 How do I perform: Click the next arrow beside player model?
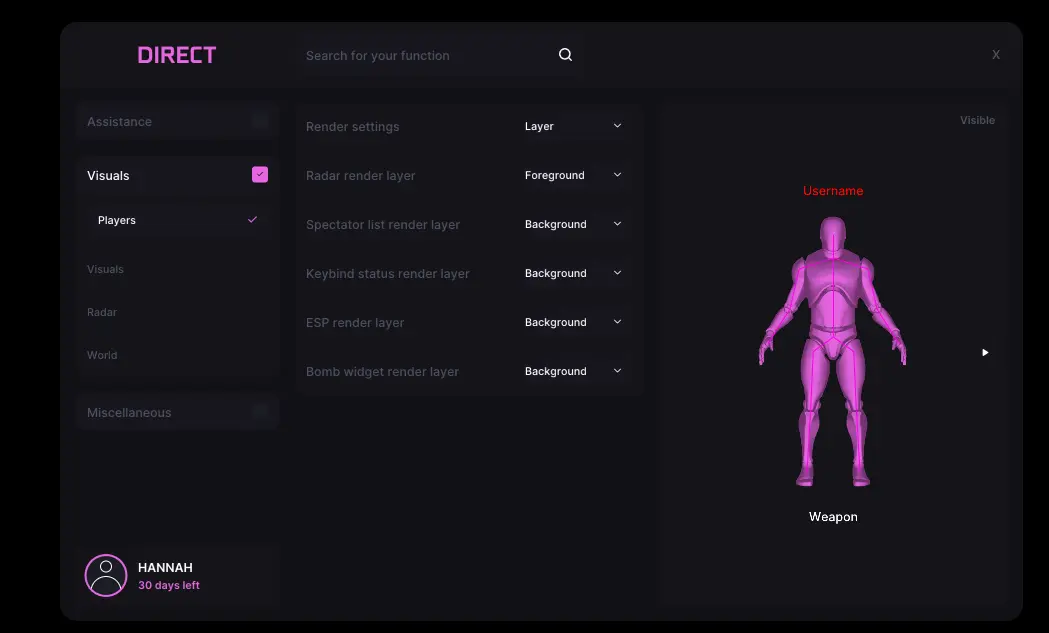pos(985,352)
